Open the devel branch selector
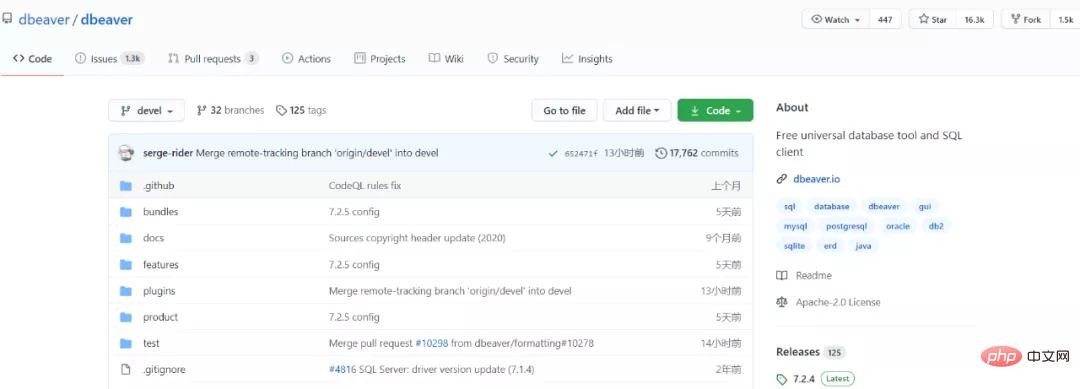 [x=146, y=110]
